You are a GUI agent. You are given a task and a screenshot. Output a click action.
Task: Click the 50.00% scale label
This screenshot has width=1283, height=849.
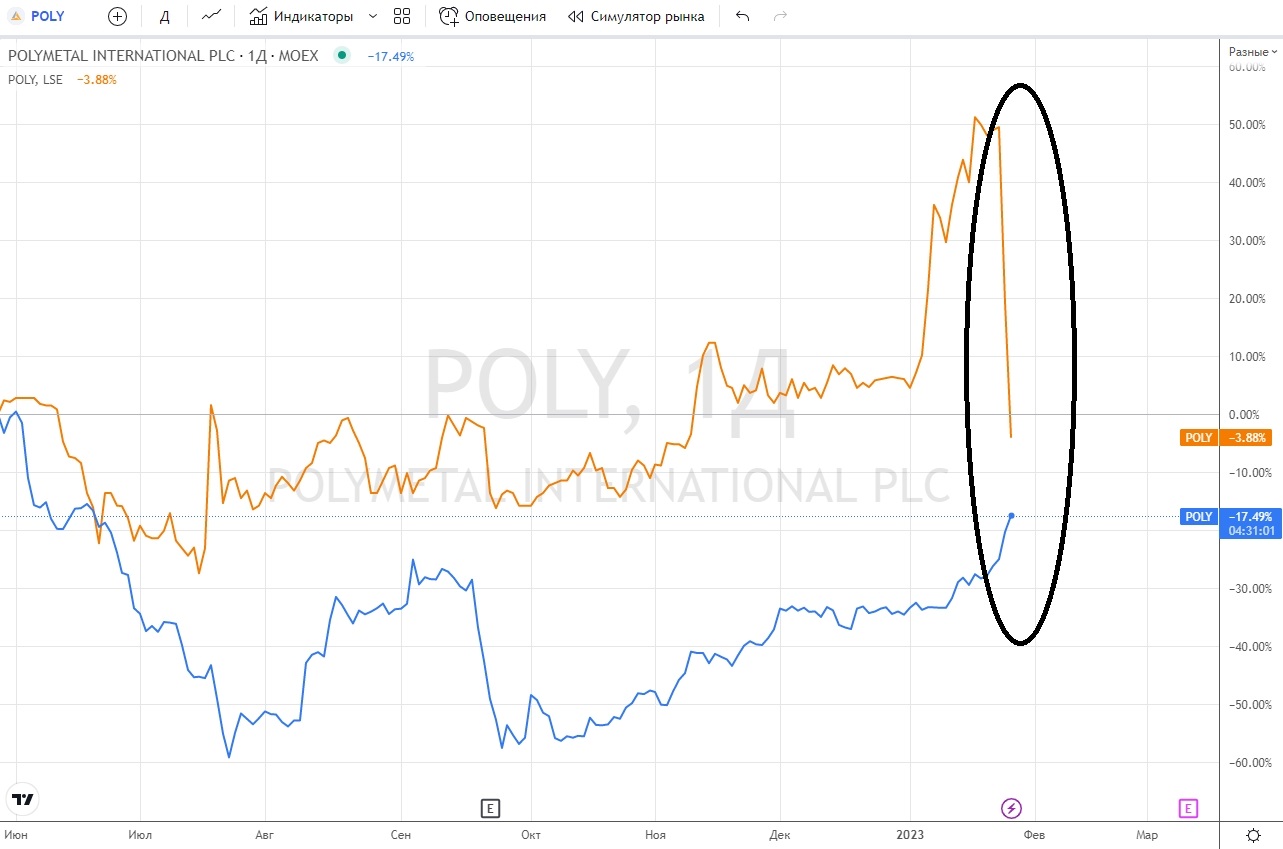1245,125
